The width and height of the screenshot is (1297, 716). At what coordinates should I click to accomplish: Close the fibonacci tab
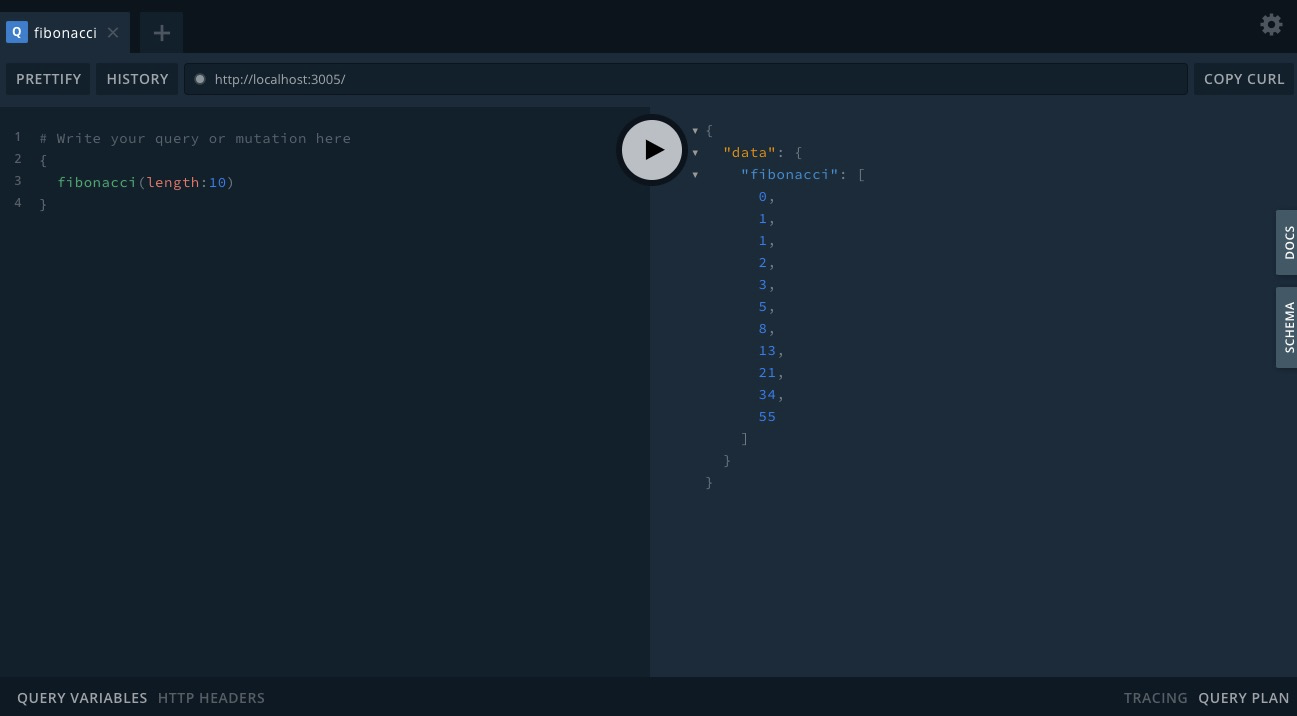[113, 33]
